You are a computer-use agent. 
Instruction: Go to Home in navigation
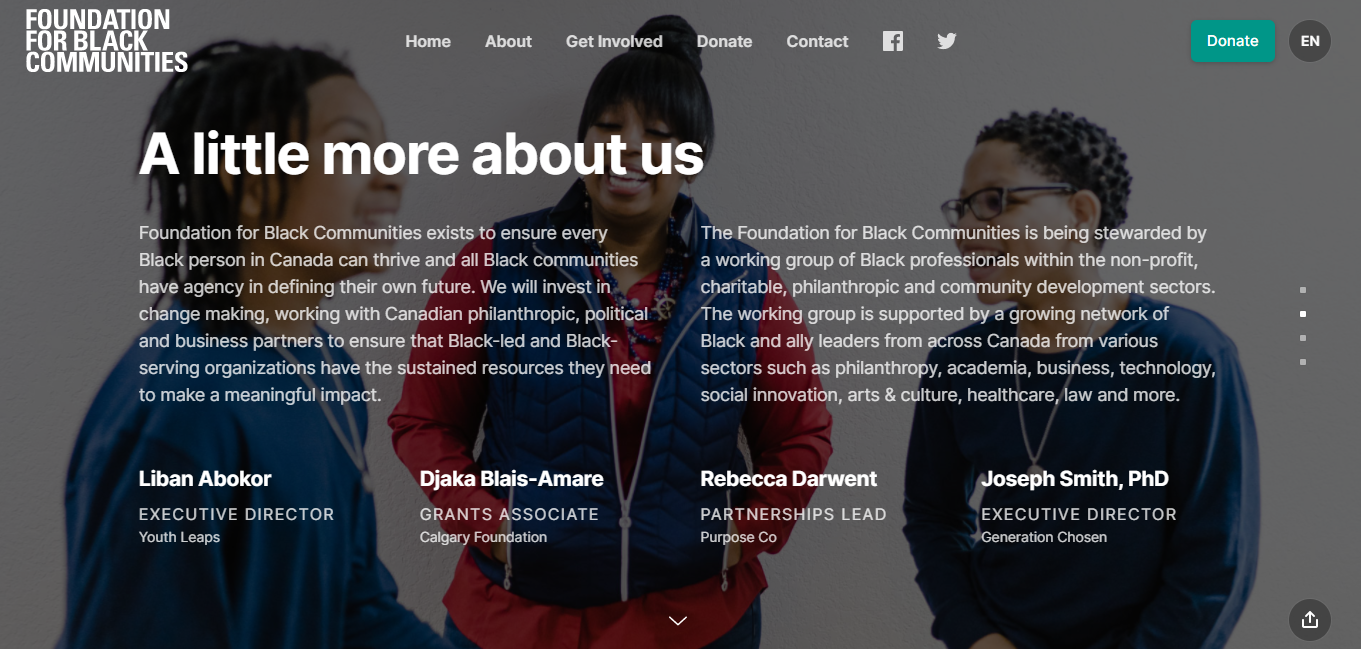(428, 41)
